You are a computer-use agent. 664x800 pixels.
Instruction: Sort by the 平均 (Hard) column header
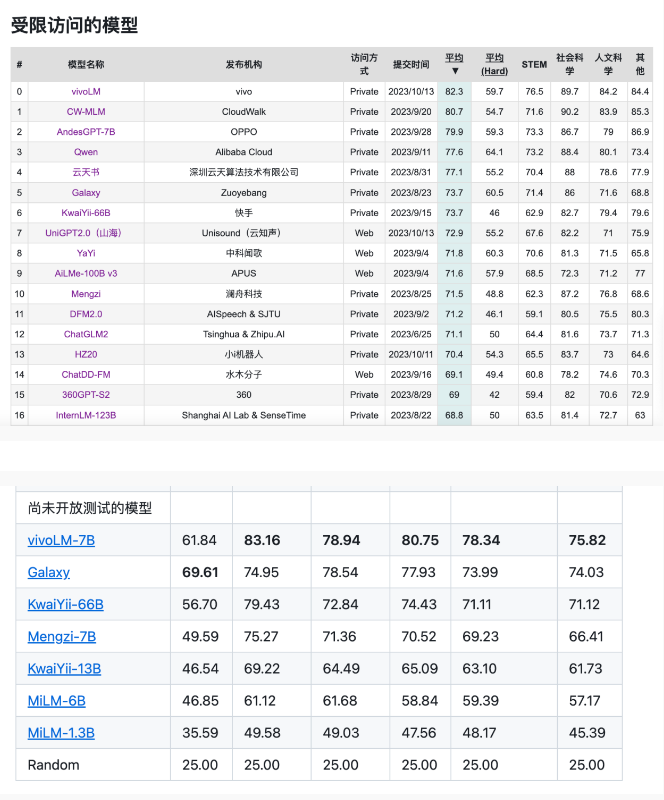coord(495,64)
